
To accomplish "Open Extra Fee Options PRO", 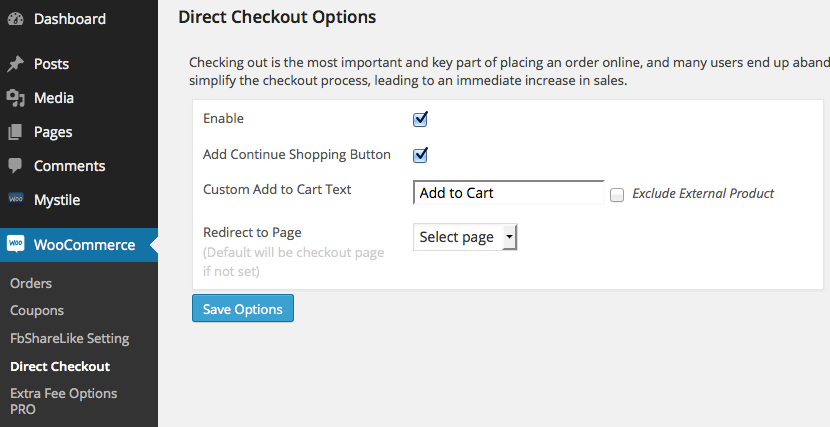I will click(63, 401).
